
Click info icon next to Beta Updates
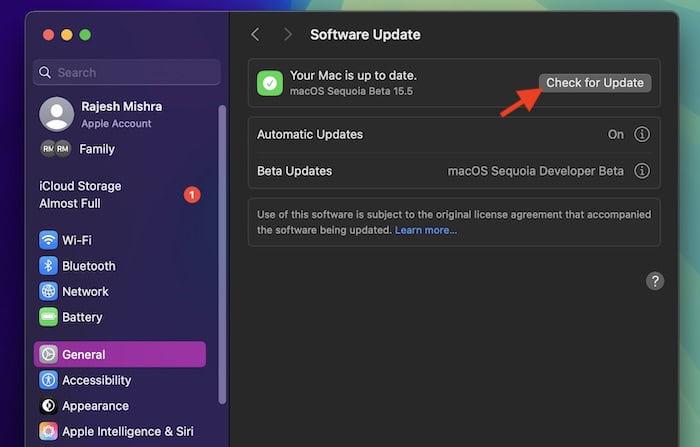(x=642, y=171)
